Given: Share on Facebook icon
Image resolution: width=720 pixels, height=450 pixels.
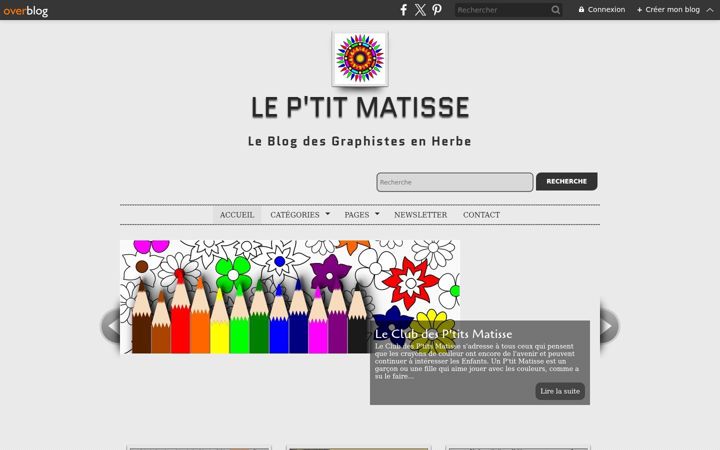Looking at the screenshot, I should point(403,10).
